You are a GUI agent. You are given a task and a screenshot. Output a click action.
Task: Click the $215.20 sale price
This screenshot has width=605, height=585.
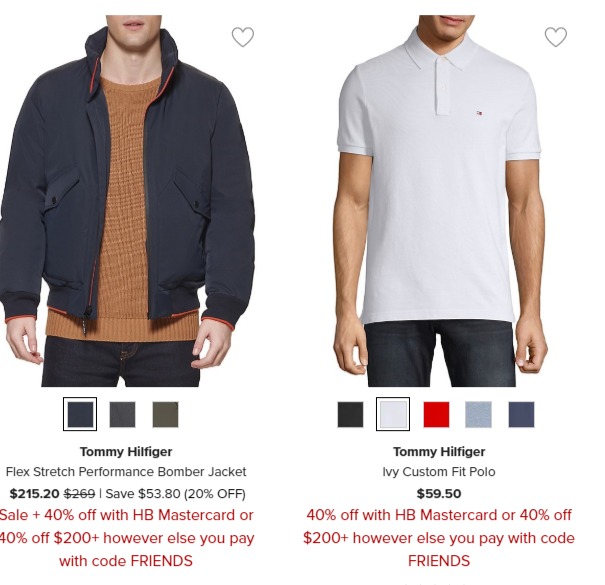pos(34,494)
